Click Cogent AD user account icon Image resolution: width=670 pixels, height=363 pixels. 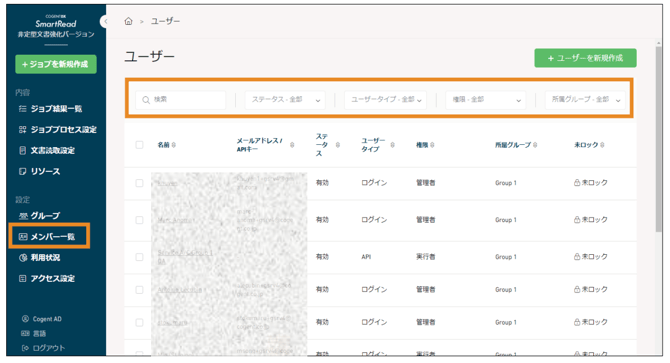(25, 319)
